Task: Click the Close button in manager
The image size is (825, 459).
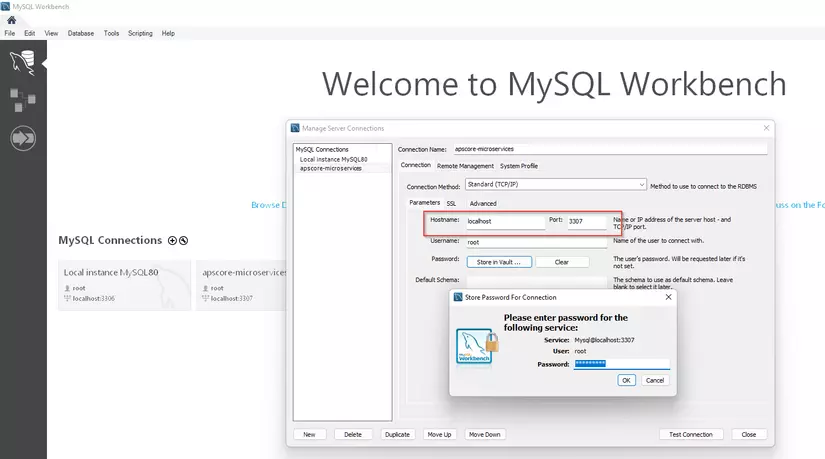Action: 749,434
